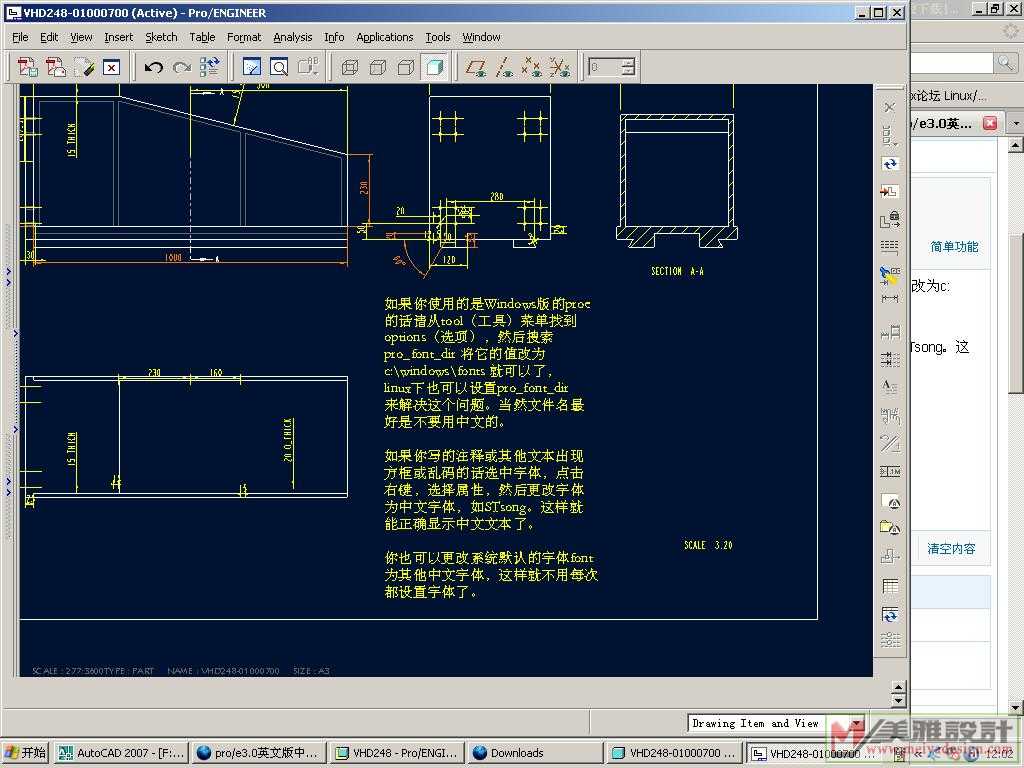Open the Insert menu
The image size is (1024, 768).
click(x=118, y=37)
